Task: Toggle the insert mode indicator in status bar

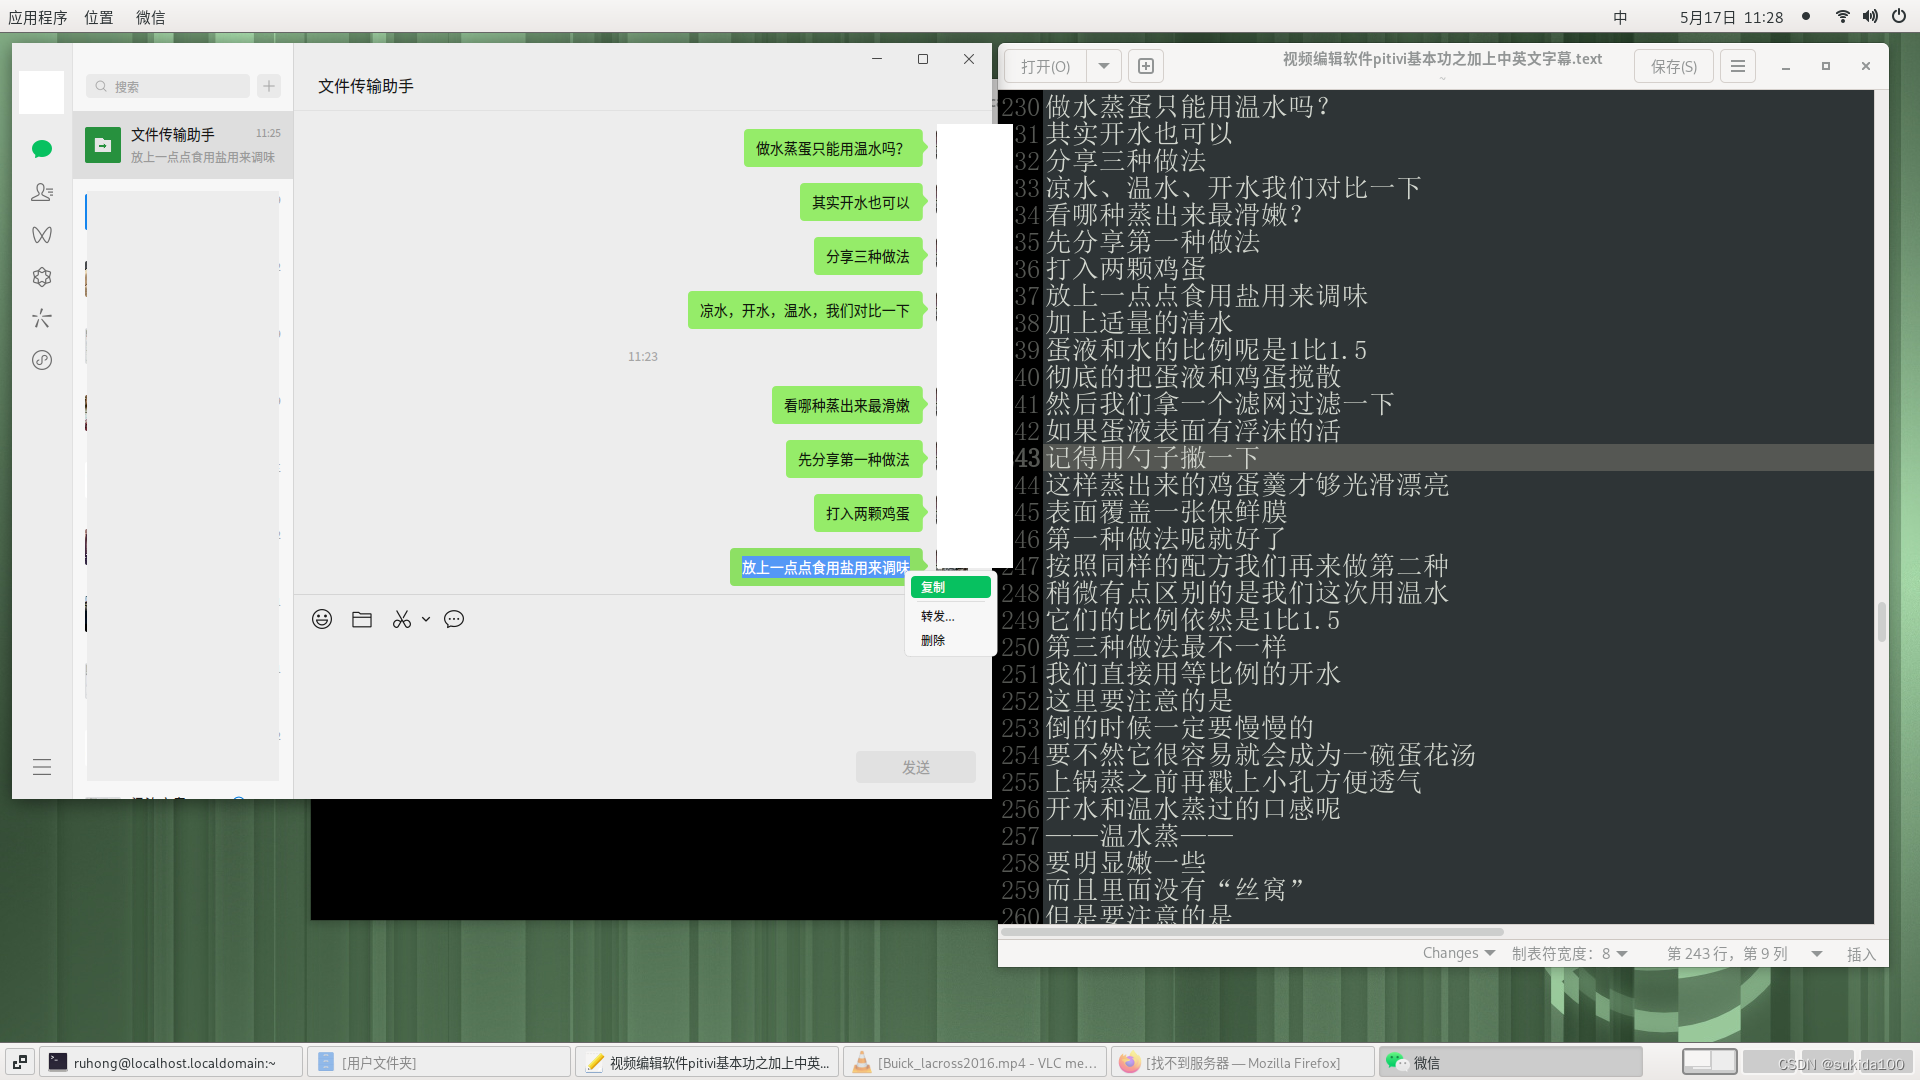Action: 1860,954
